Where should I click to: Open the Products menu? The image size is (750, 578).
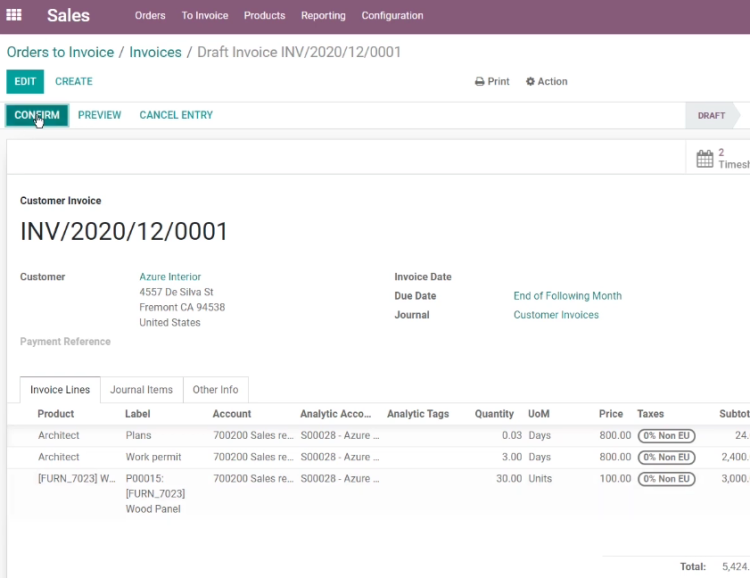point(265,15)
